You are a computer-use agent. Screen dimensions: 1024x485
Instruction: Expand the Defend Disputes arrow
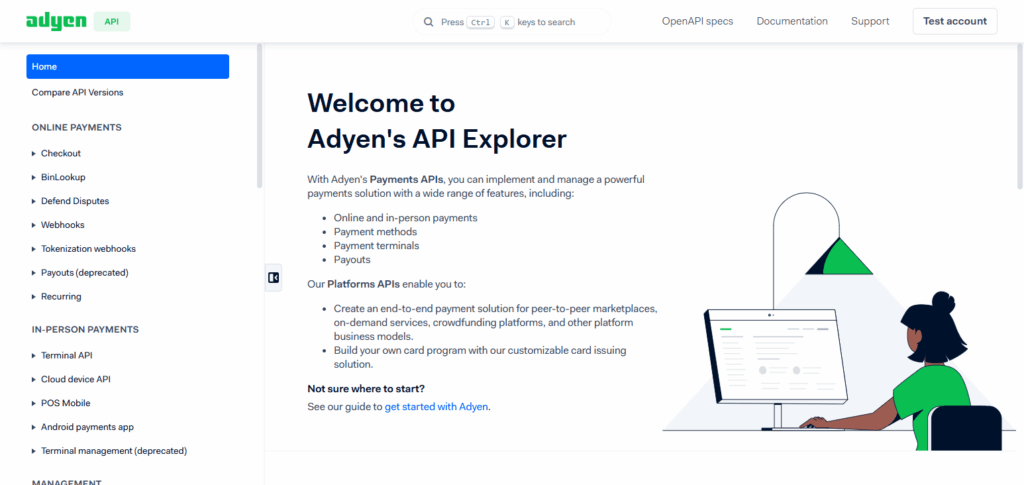(34, 201)
